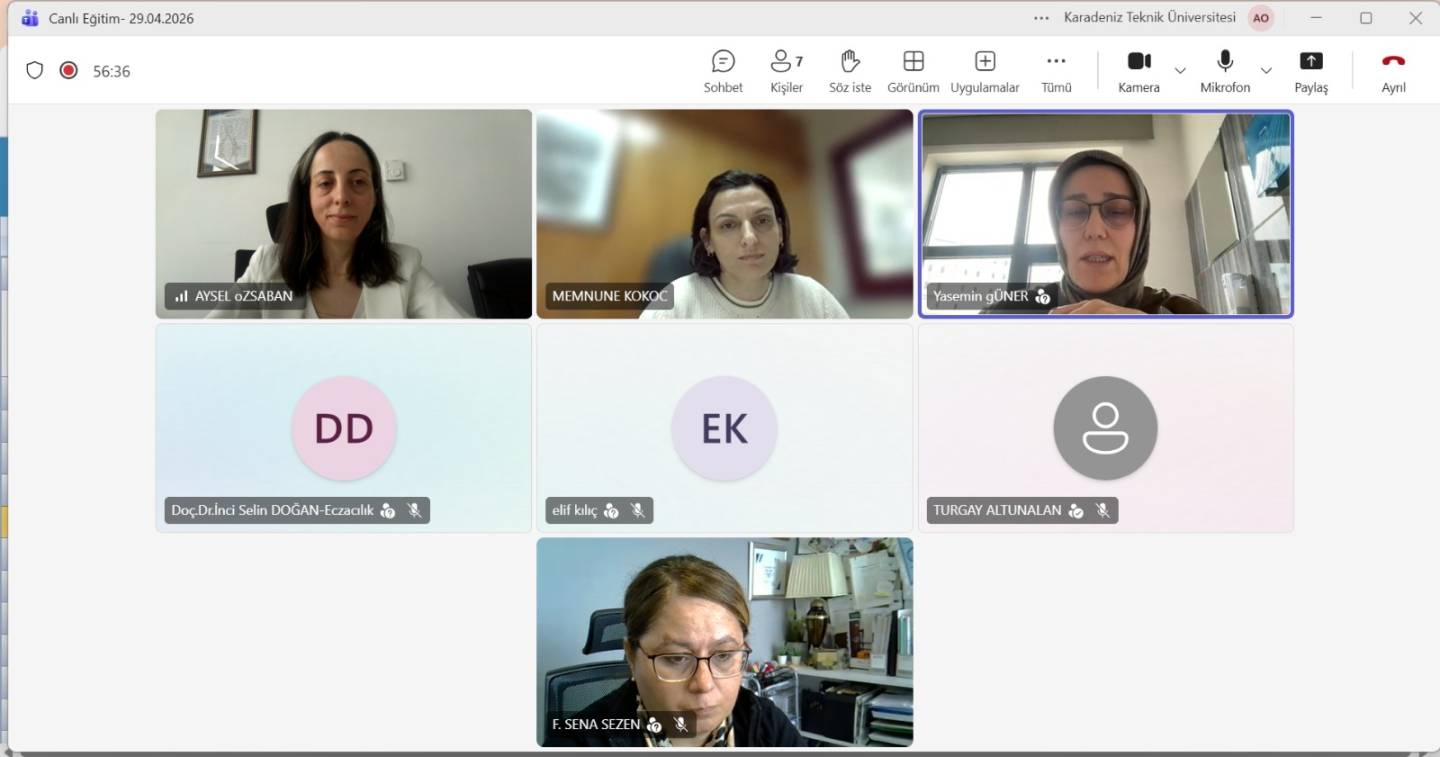The width and height of the screenshot is (1440, 757).
Task: Open the Tümü more options menu
Action: point(1056,72)
